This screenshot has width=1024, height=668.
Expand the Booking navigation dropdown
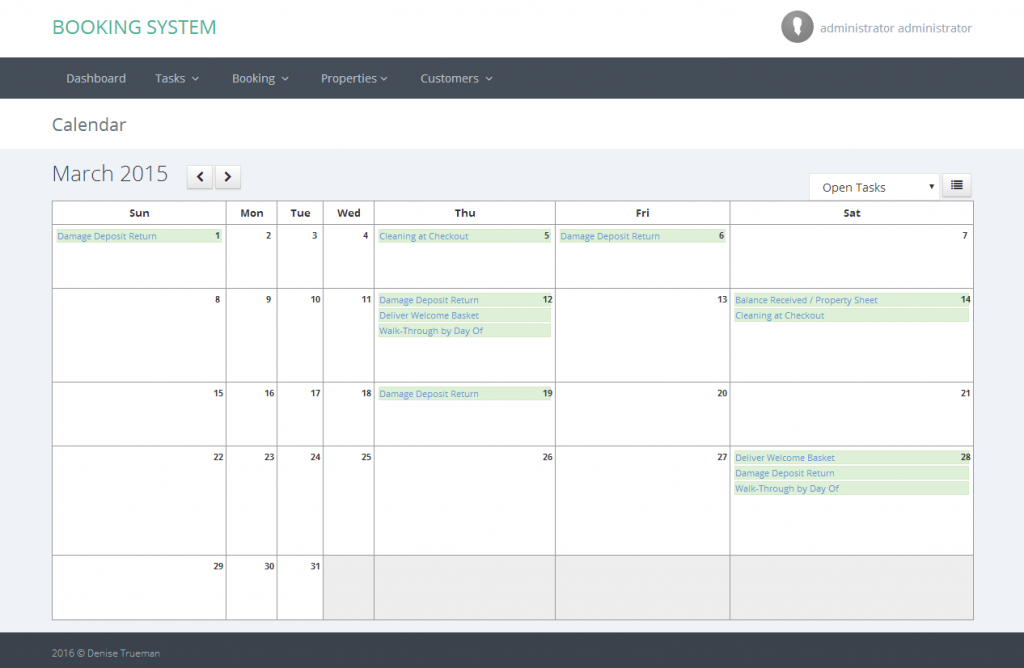[x=259, y=78]
